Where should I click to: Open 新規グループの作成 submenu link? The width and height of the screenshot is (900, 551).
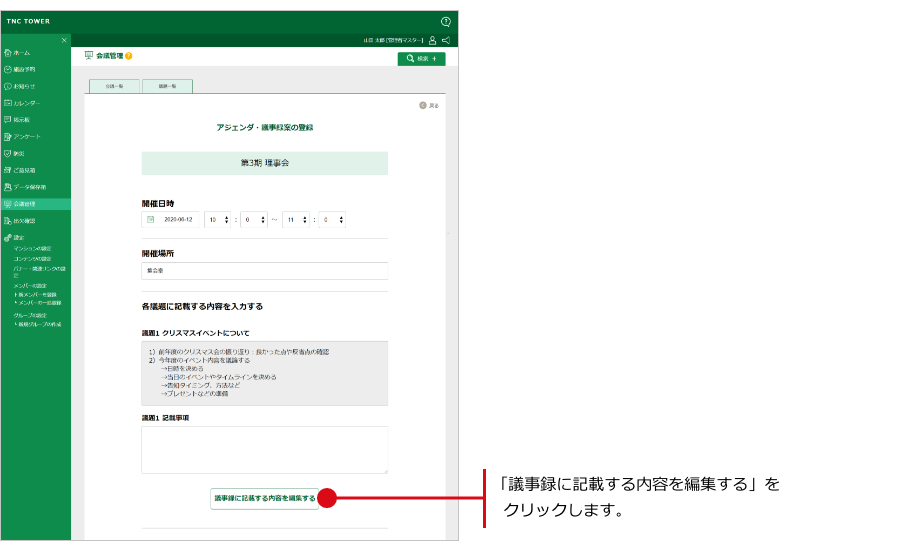(x=38, y=324)
